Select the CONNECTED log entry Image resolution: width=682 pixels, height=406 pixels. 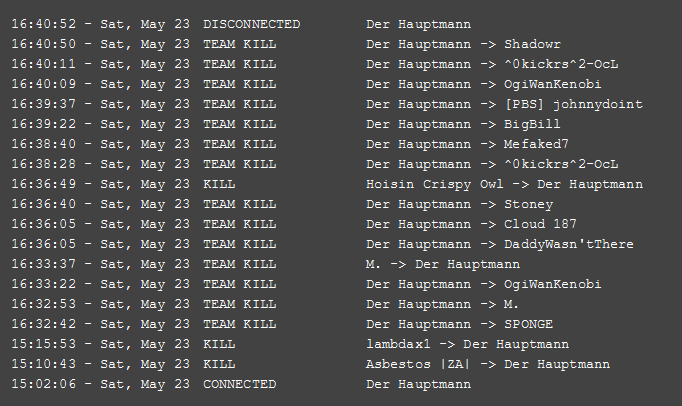pos(241,385)
